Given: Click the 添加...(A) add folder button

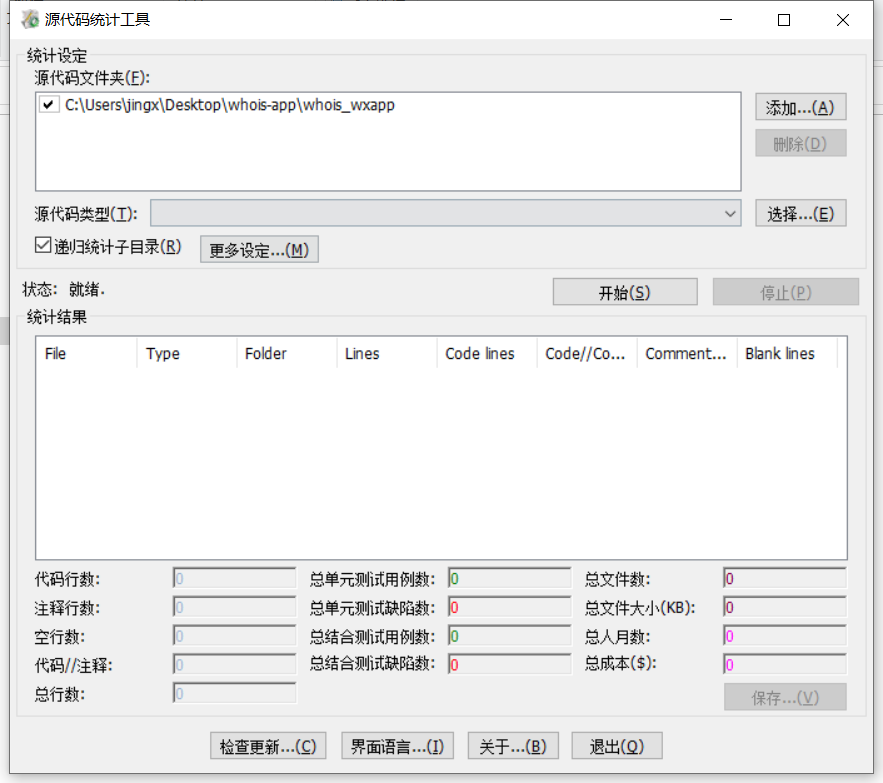Looking at the screenshot, I should tap(799, 106).
